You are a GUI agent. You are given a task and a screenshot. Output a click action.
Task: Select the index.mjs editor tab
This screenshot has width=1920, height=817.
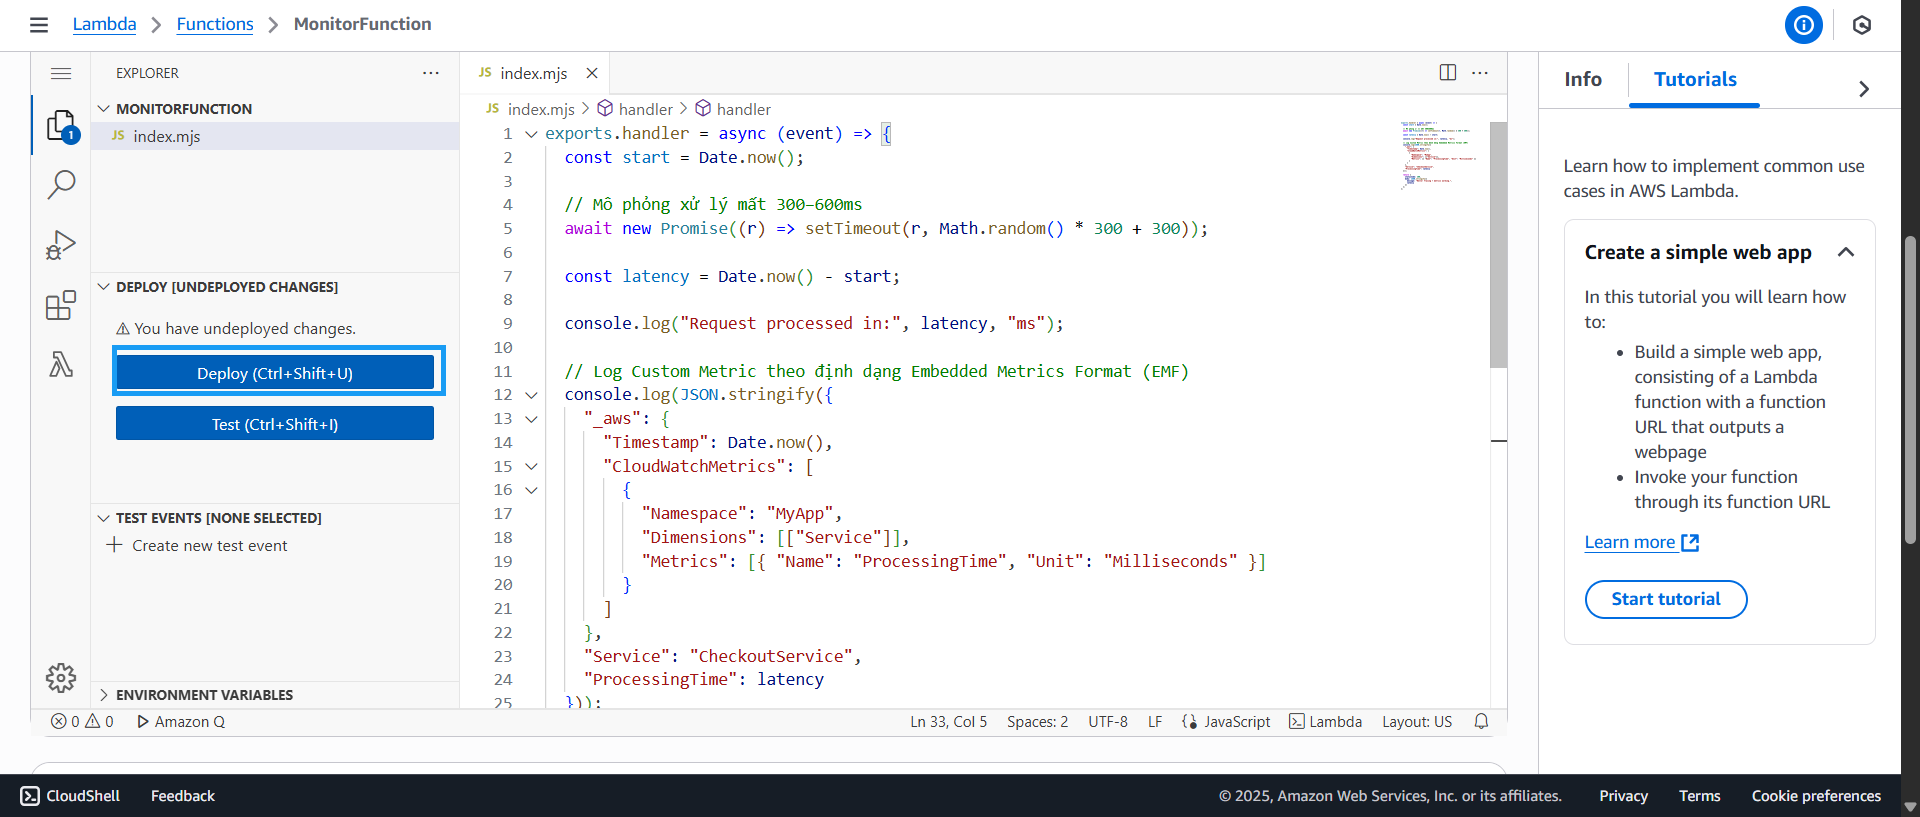[533, 74]
